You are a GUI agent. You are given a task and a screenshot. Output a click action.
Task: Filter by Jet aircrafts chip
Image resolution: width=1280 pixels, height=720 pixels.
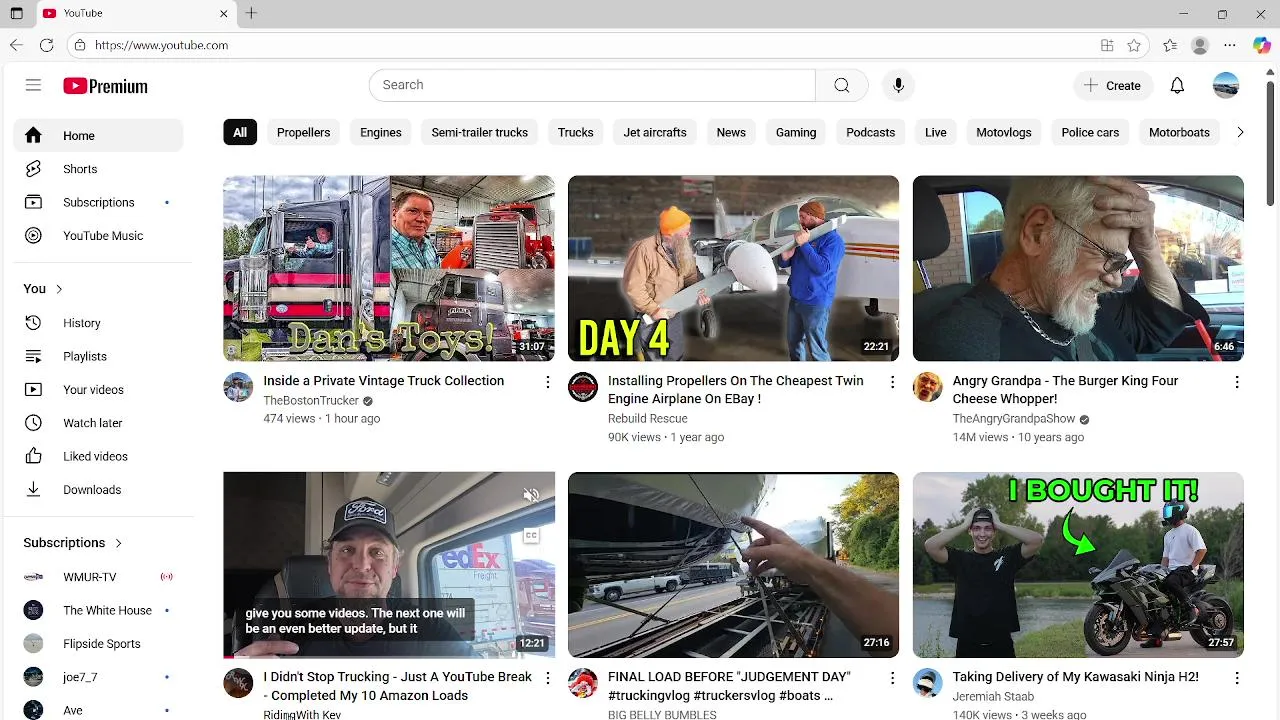point(655,132)
